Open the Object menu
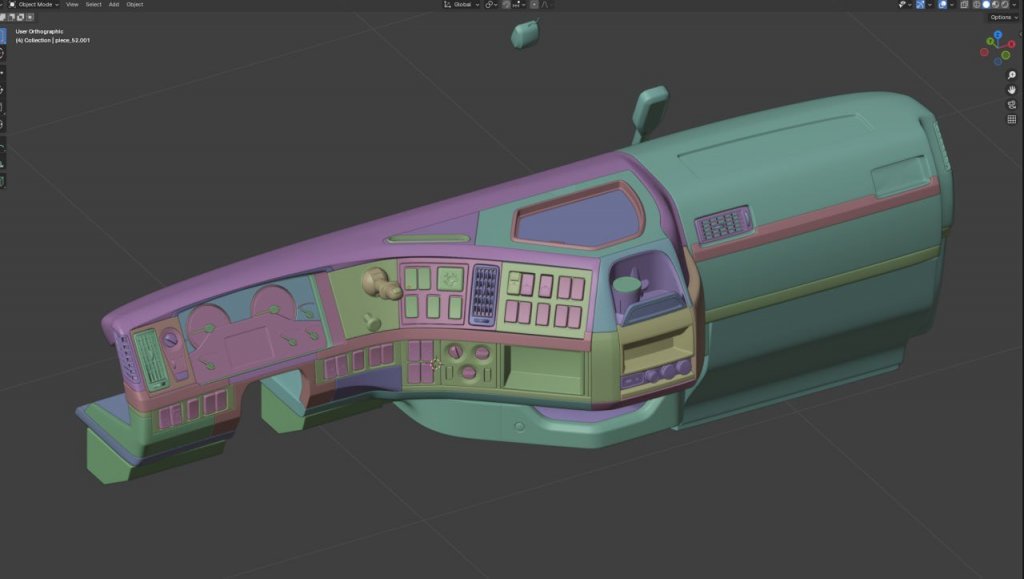 point(134,4)
